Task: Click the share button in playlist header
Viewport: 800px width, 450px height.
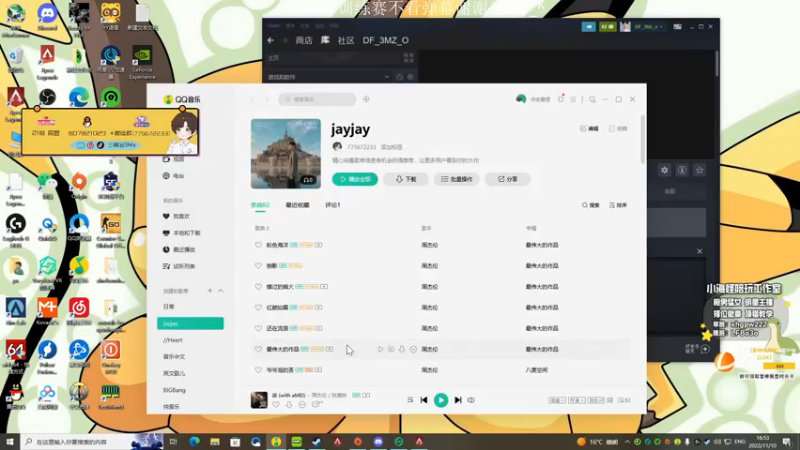Action: tap(508, 179)
